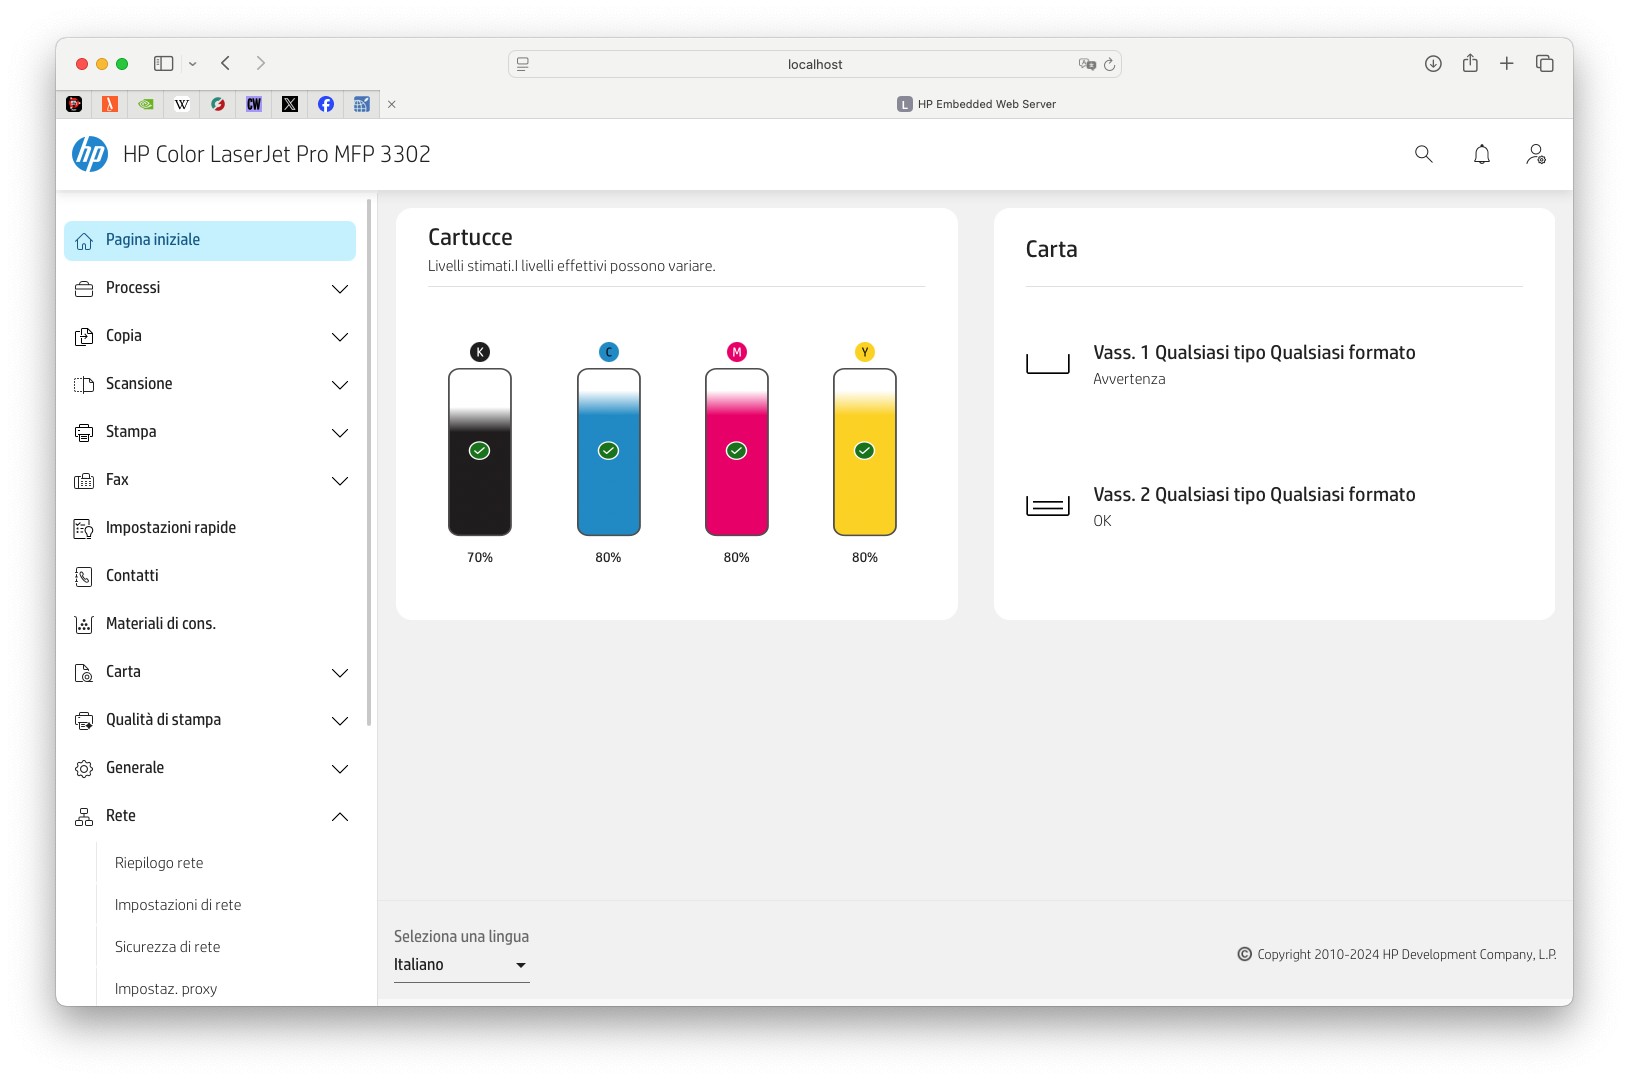The image size is (1629, 1080).
Task: Open the page menu icon in the address bar
Action: (x=522, y=64)
